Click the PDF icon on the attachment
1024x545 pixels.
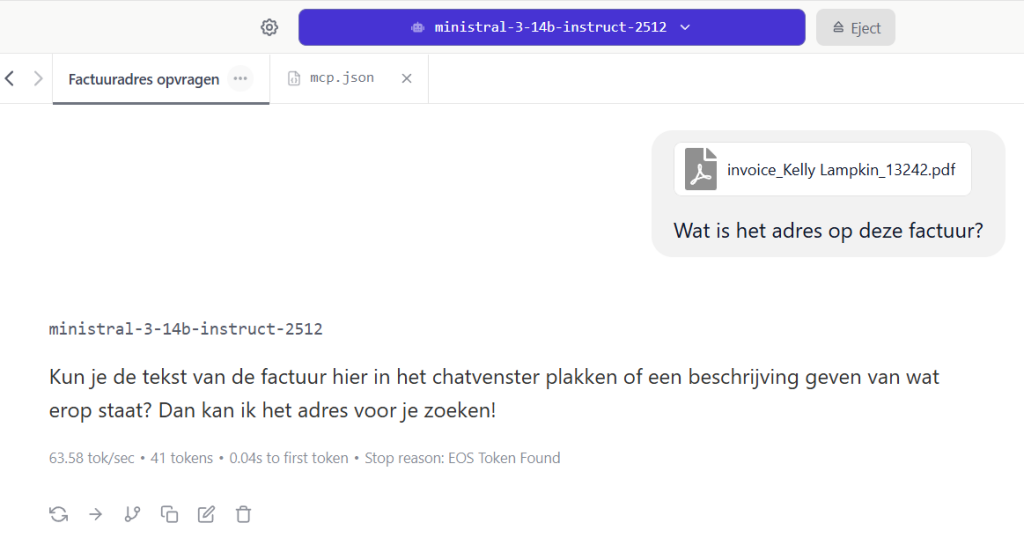click(x=701, y=169)
